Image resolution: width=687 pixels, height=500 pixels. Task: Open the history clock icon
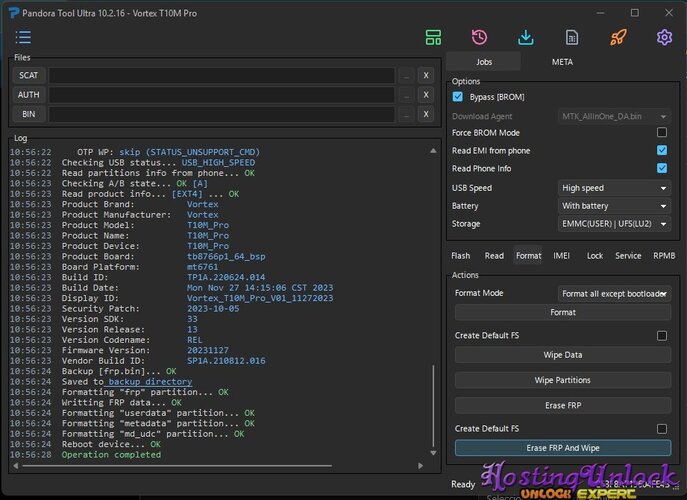[x=479, y=37]
